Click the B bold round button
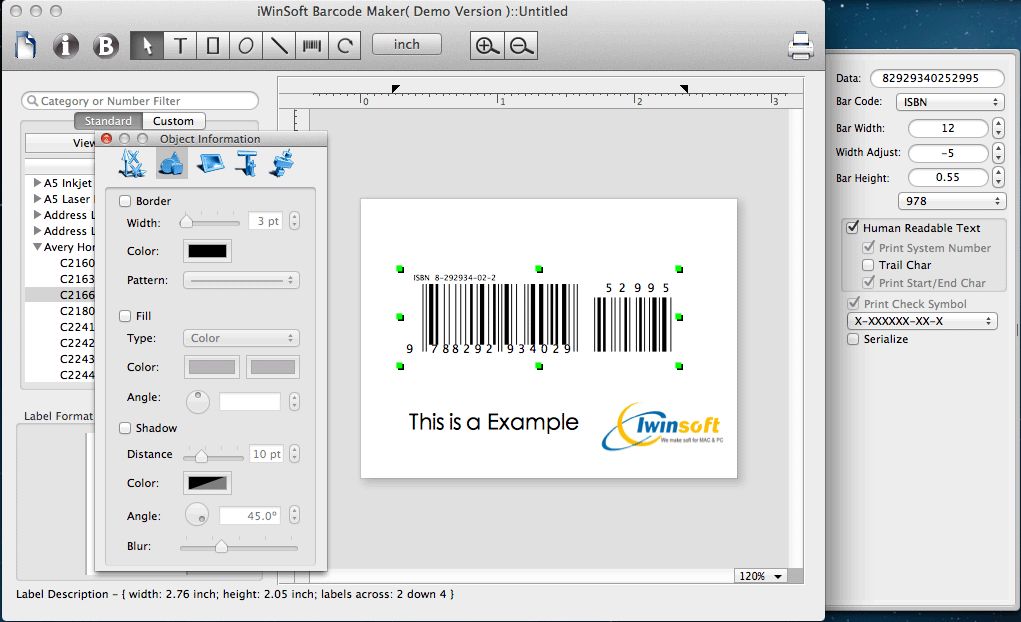 [106, 46]
